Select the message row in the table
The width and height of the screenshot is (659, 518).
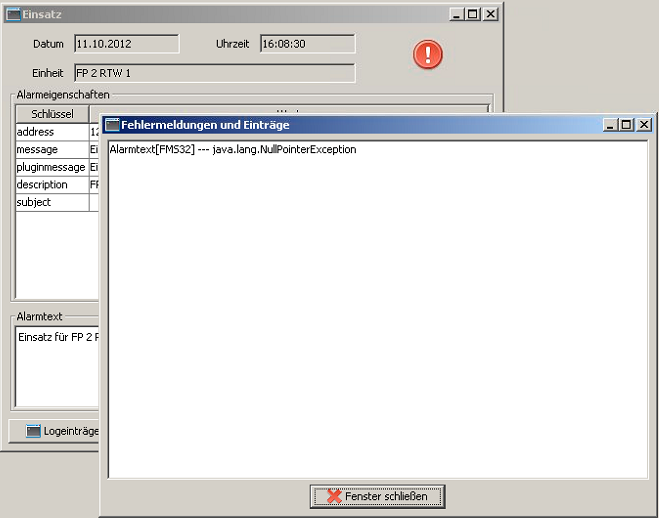tap(51, 149)
